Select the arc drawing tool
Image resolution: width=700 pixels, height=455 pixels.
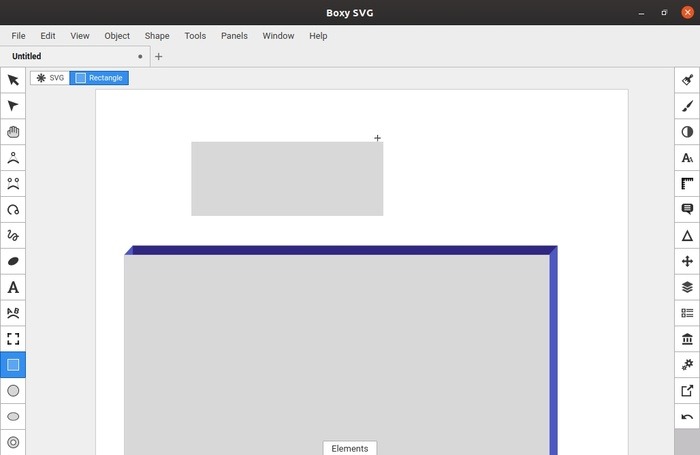click(13, 209)
